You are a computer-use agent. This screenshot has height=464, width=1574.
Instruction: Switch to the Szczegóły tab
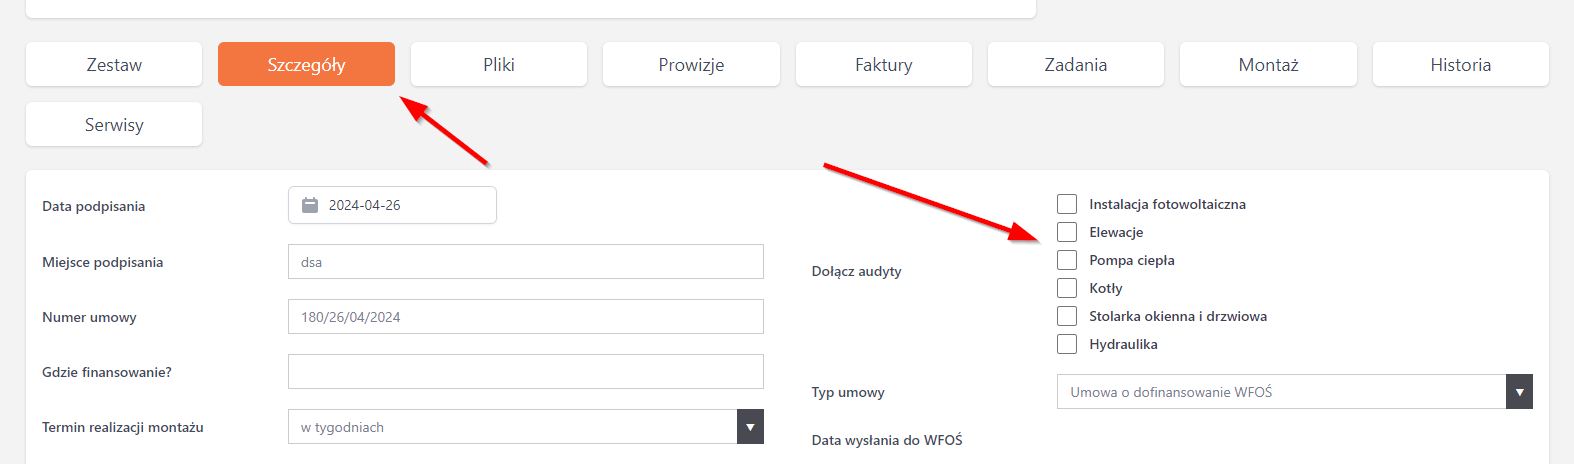coord(306,64)
